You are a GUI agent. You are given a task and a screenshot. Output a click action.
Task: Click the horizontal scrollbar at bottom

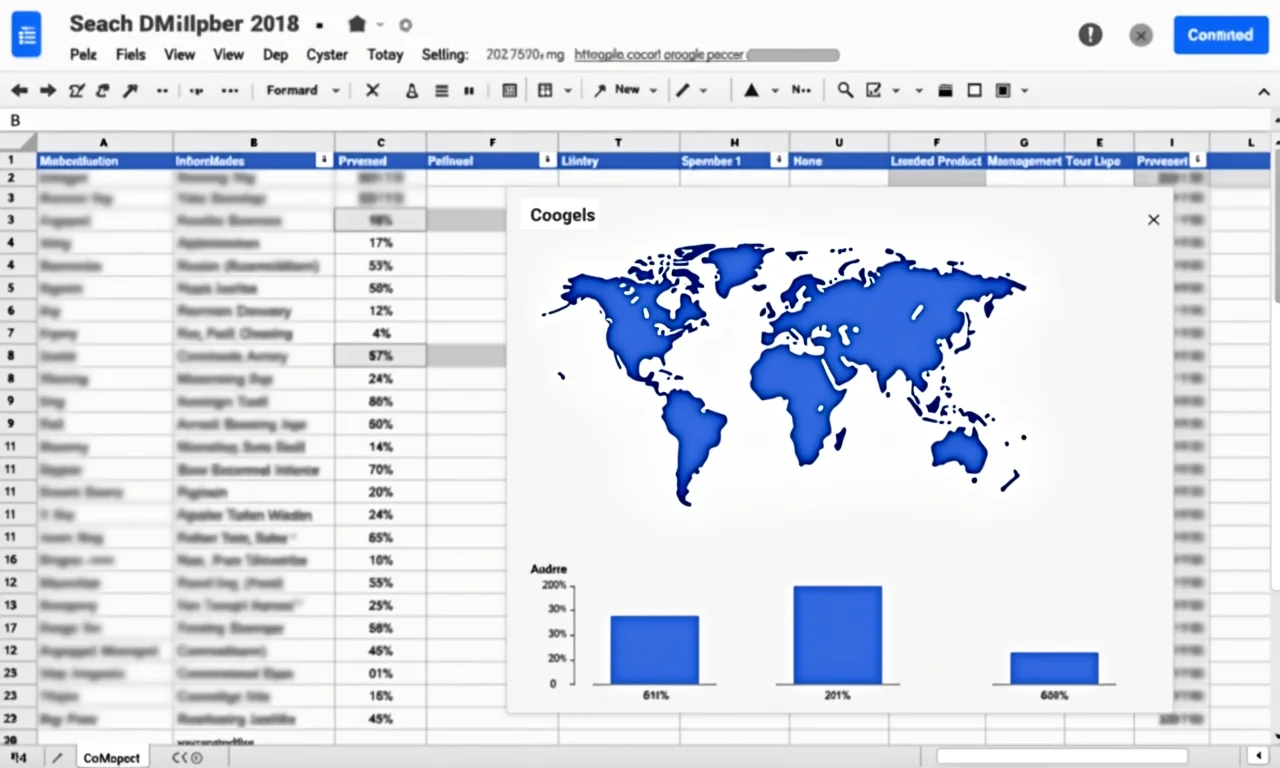pos(1061,756)
